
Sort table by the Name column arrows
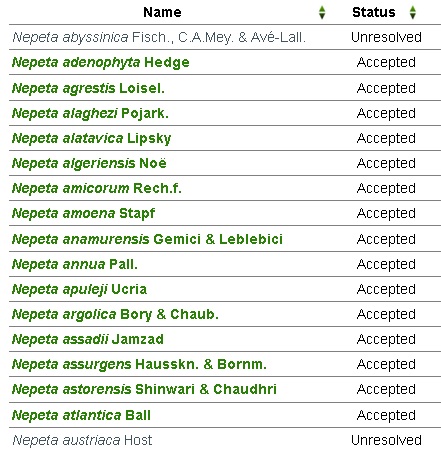click(322, 12)
